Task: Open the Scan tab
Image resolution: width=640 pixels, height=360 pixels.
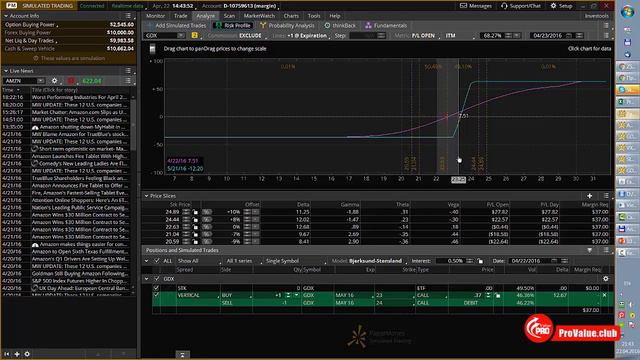Action: click(229, 16)
